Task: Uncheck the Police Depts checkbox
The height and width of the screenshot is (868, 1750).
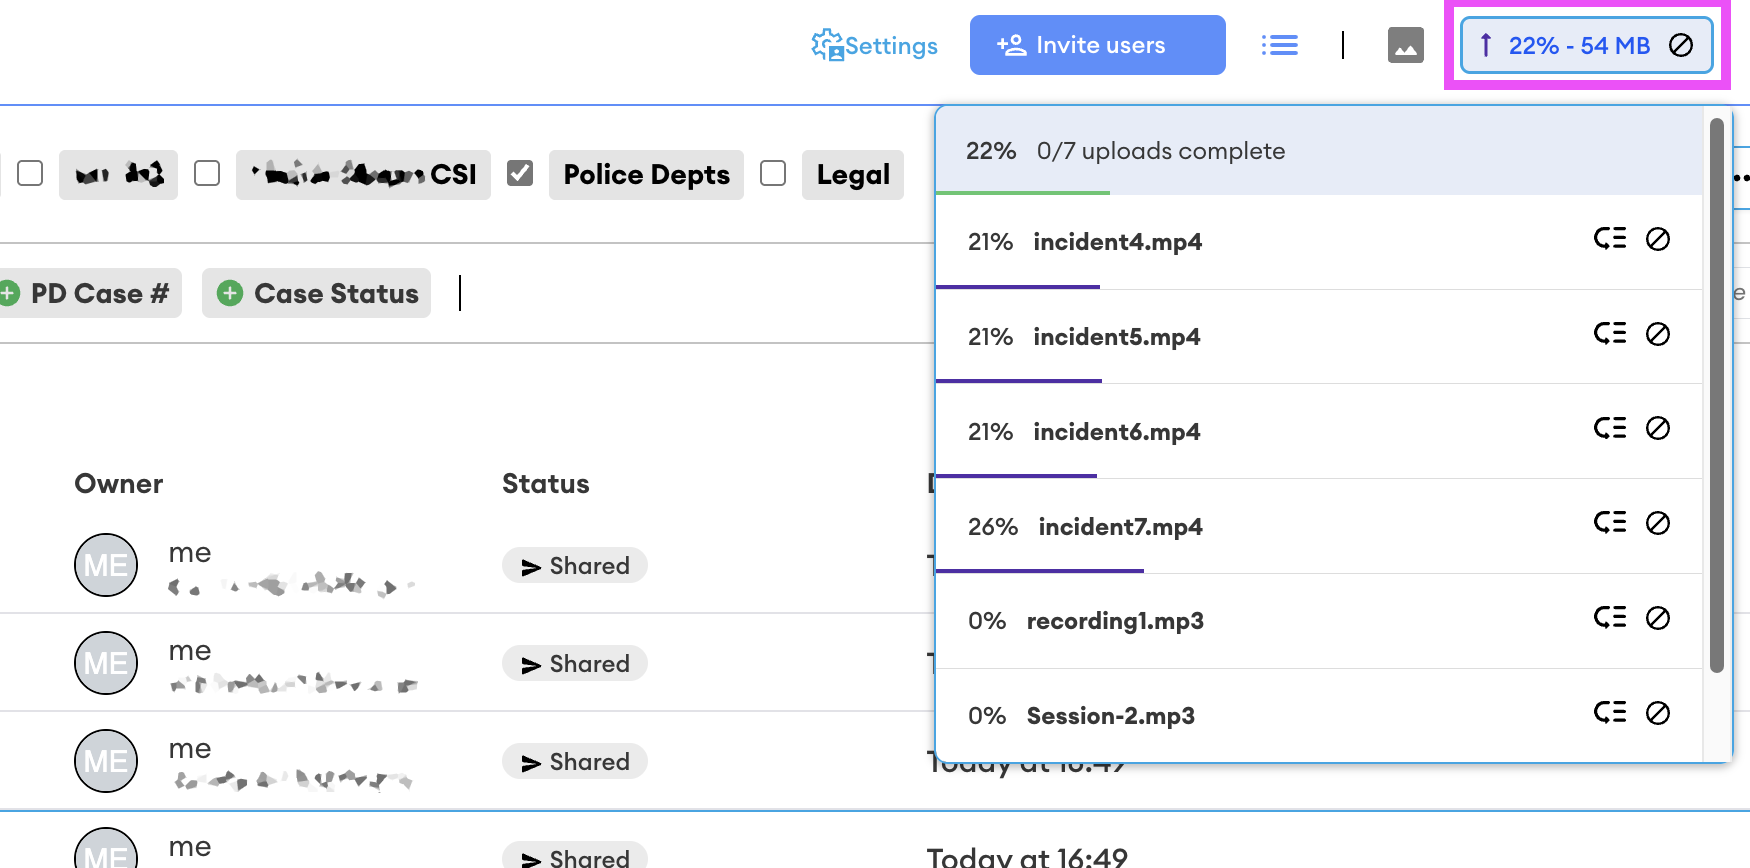Action: point(520,173)
